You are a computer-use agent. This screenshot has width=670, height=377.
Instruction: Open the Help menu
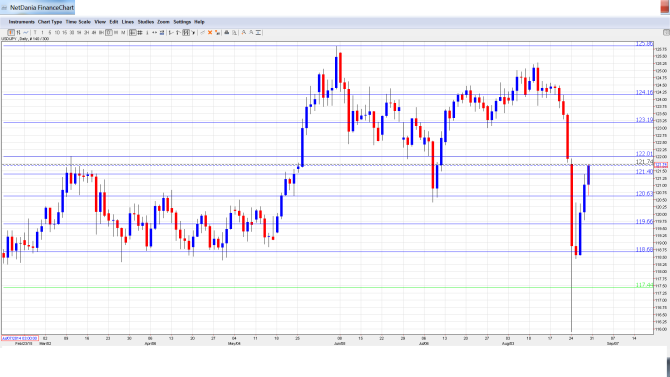[199, 22]
